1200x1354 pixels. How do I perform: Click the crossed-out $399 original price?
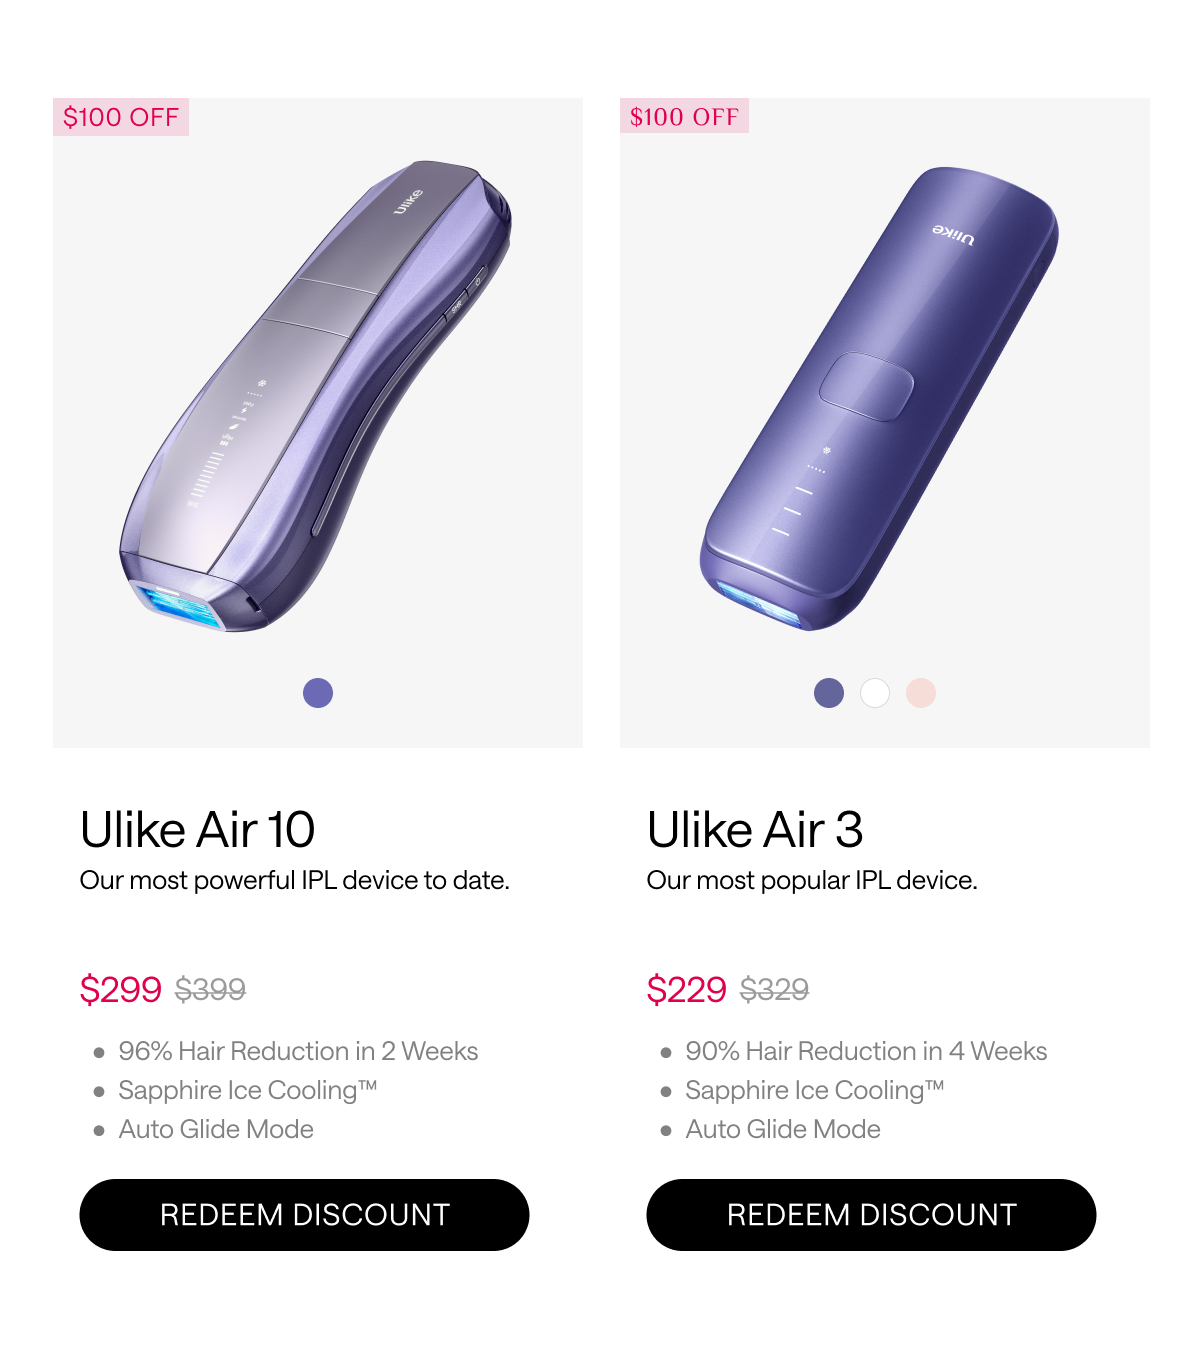tap(210, 990)
